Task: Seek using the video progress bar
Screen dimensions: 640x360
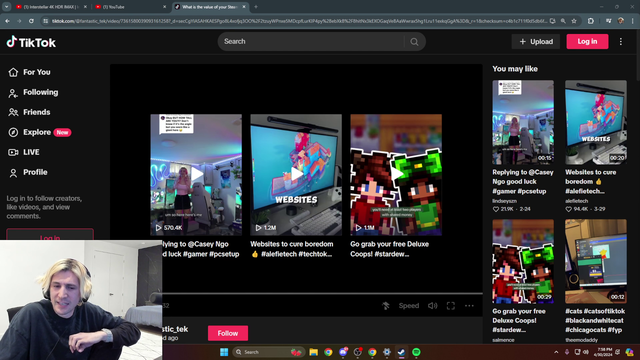Action: (322, 293)
